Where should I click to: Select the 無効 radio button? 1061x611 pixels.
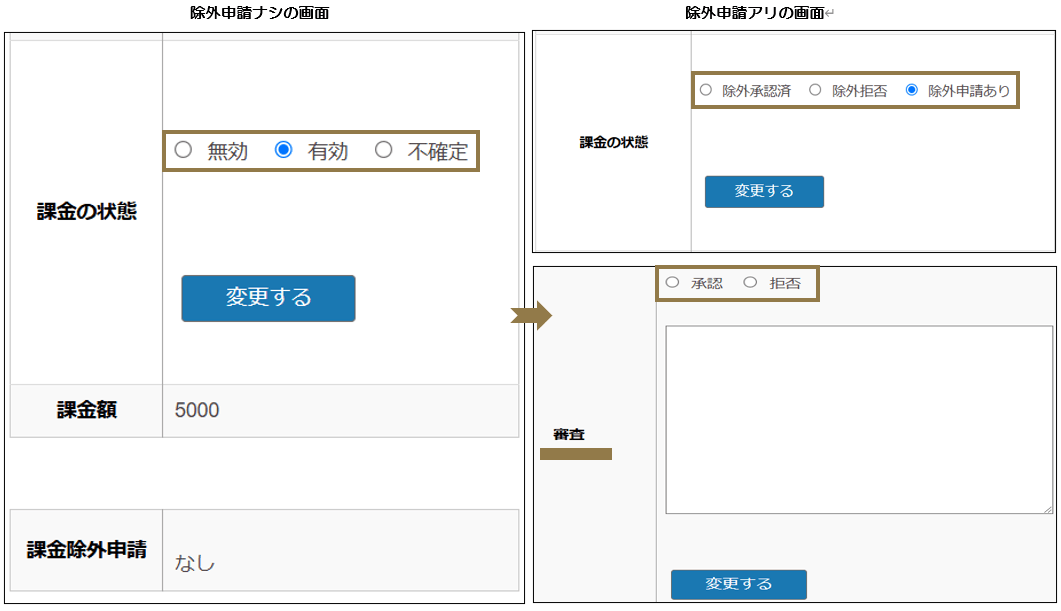coord(183,150)
